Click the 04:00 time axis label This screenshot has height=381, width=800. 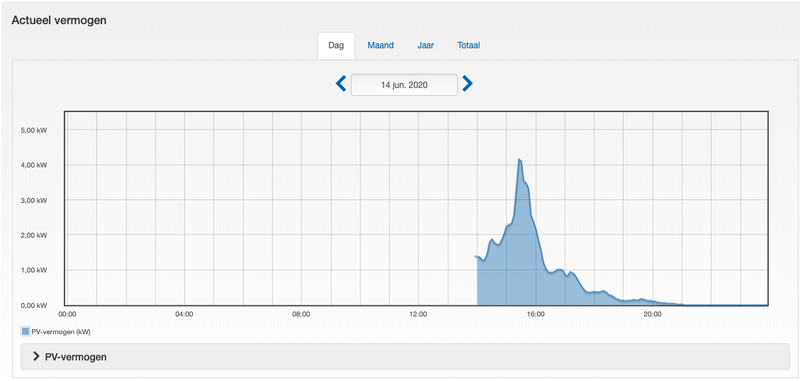[184, 314]
